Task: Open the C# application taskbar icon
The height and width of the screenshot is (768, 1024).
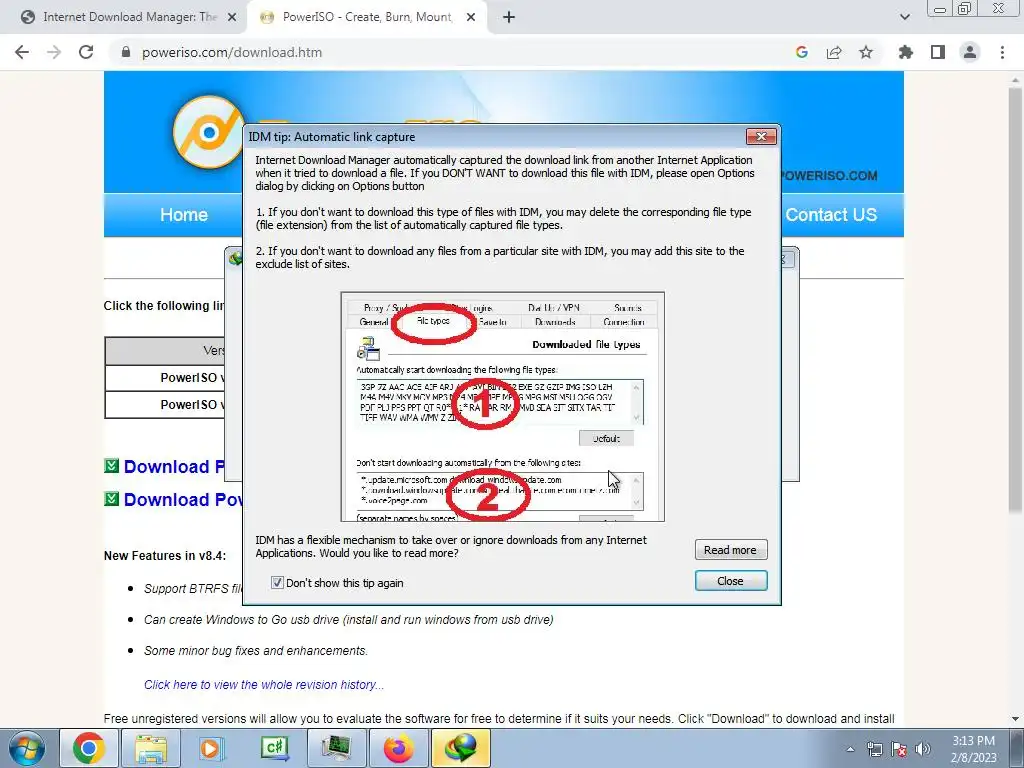Action: [274, 748]
